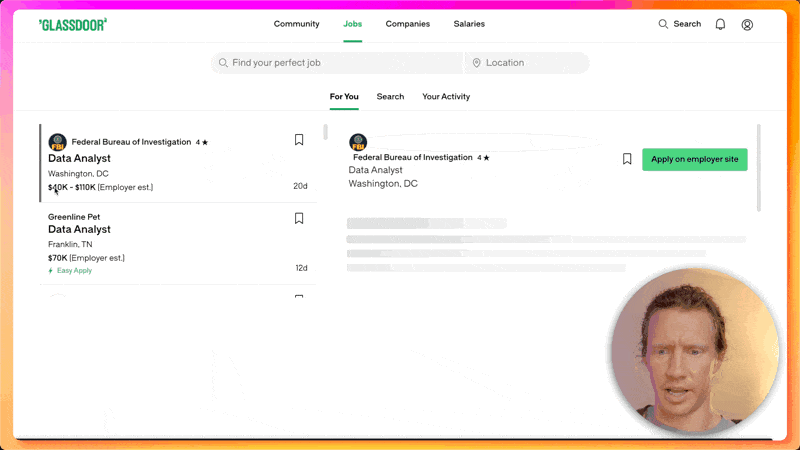Click the magnifying glass icon in header
Screen dimensions: 800x450
[x=663, y=24]
